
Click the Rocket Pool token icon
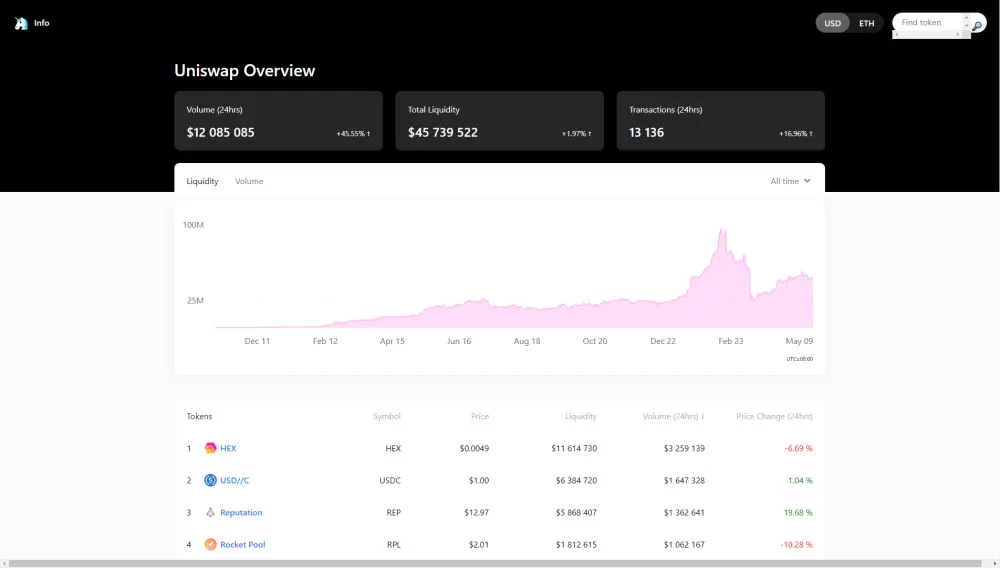[x=210, y=544]
